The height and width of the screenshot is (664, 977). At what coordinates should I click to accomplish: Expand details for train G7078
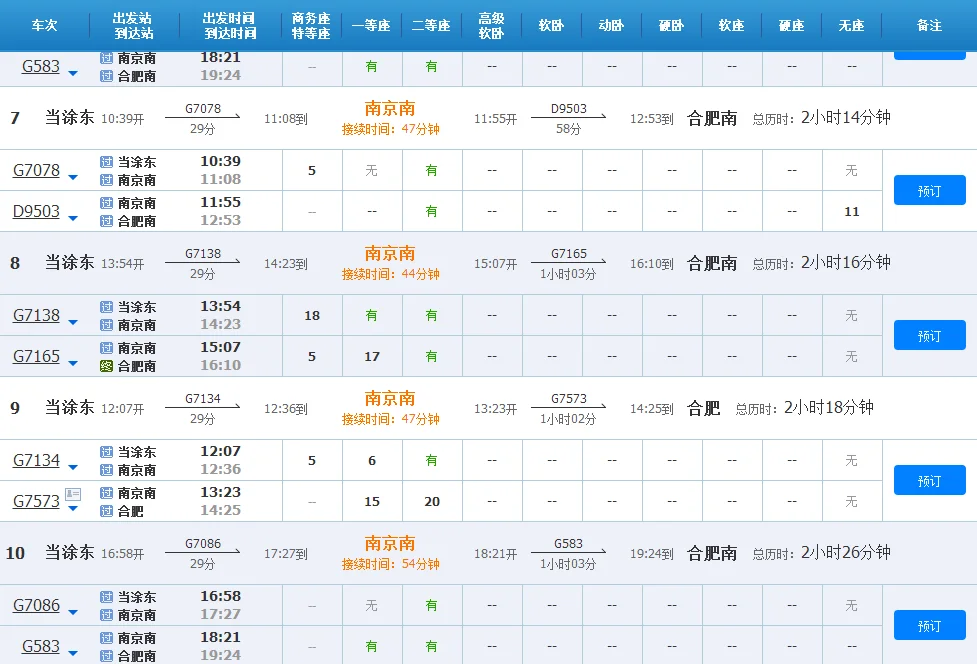(x=38, y=170)
